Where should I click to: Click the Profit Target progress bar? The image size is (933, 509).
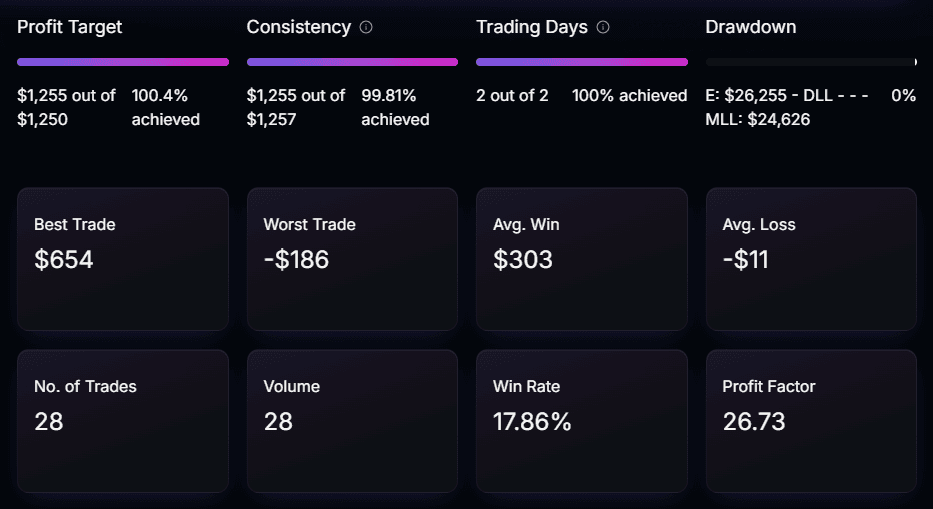click(123, 62)
